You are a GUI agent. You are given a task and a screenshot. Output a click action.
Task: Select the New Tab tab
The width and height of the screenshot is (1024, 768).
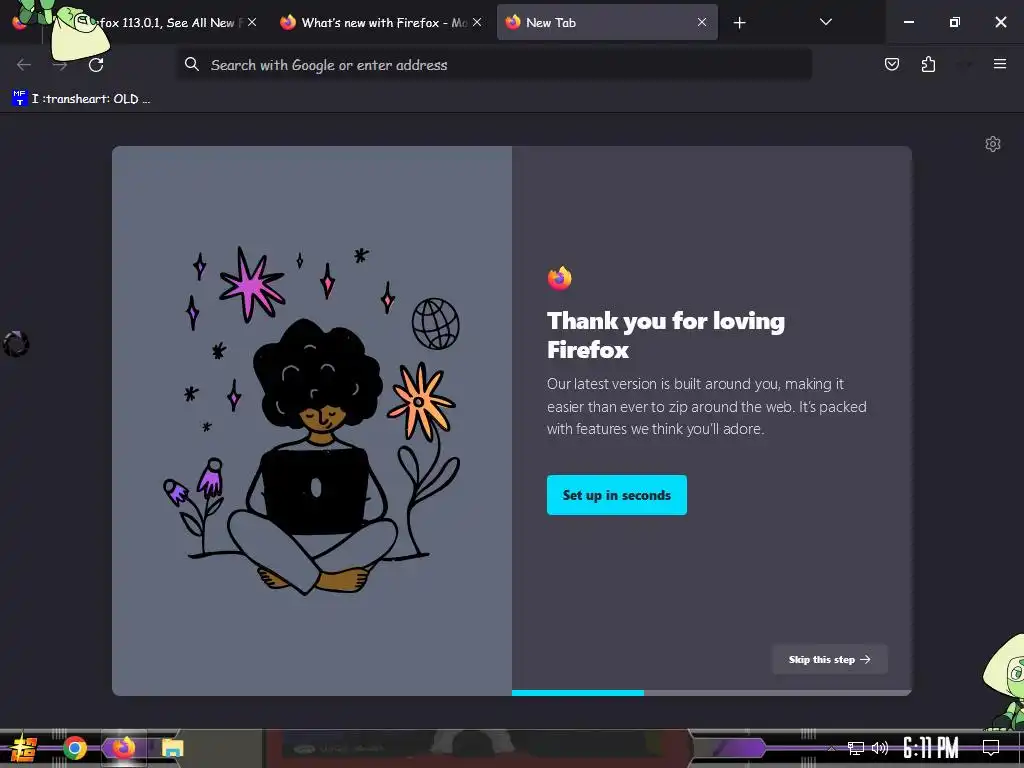pos(607,22)
